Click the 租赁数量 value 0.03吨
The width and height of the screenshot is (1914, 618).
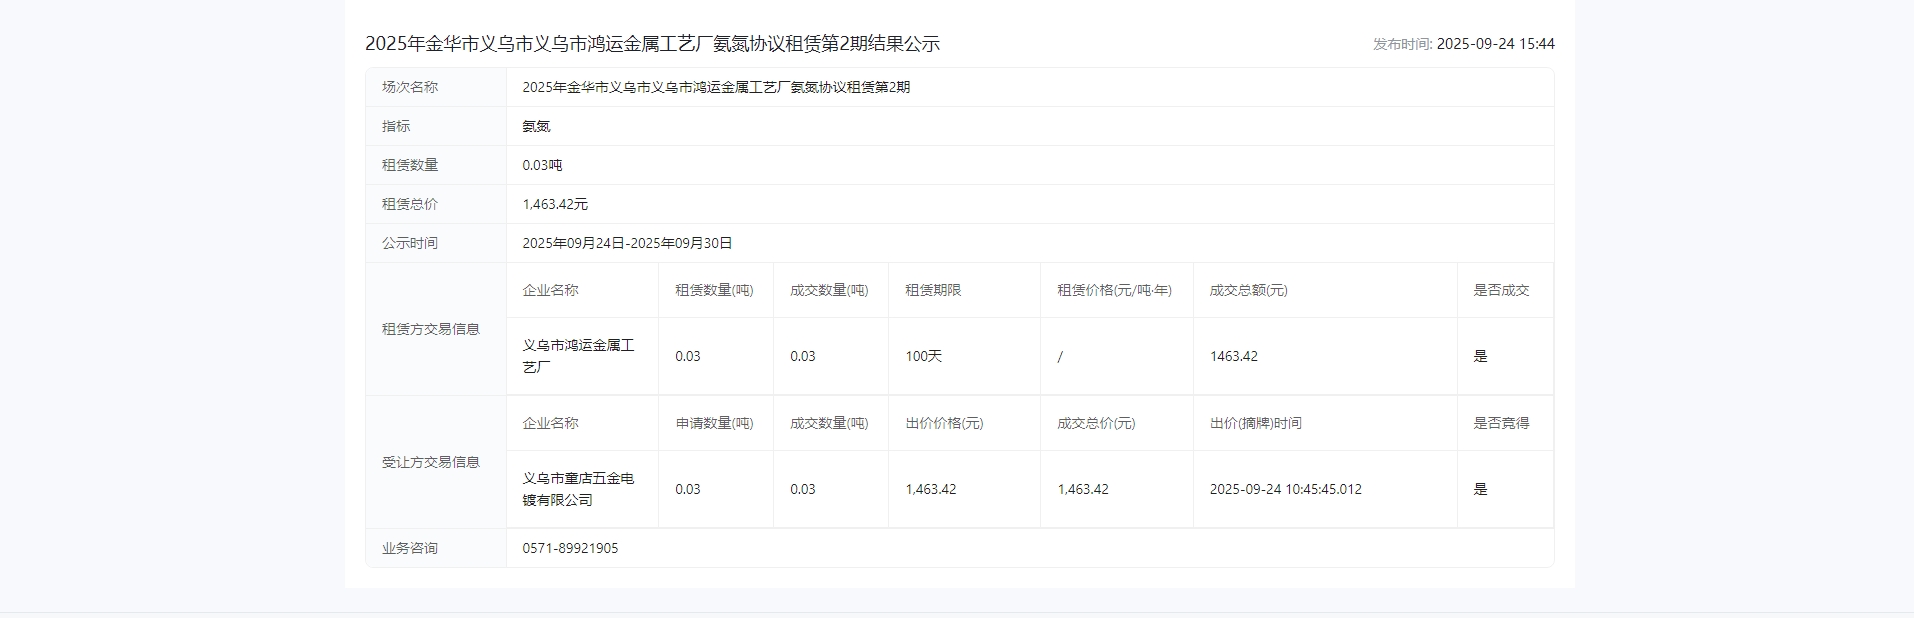(542, 165)
